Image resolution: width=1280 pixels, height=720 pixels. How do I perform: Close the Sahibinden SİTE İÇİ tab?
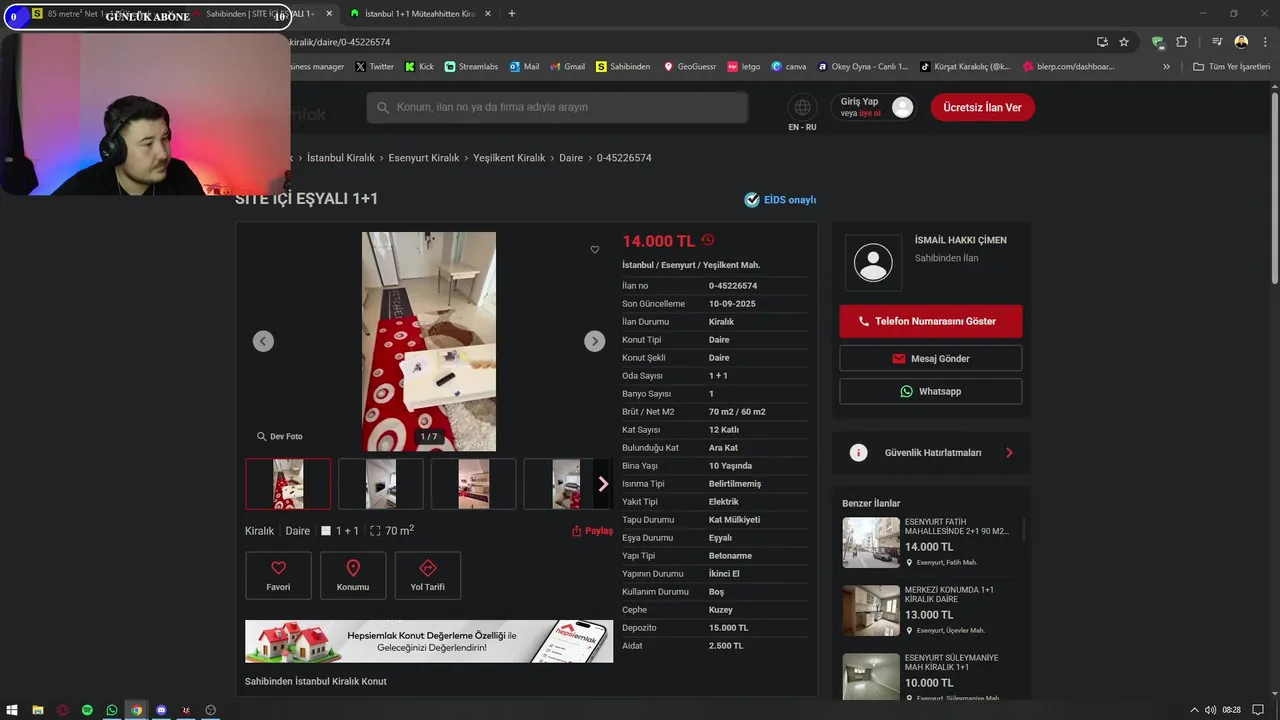(x=329, y=14)
